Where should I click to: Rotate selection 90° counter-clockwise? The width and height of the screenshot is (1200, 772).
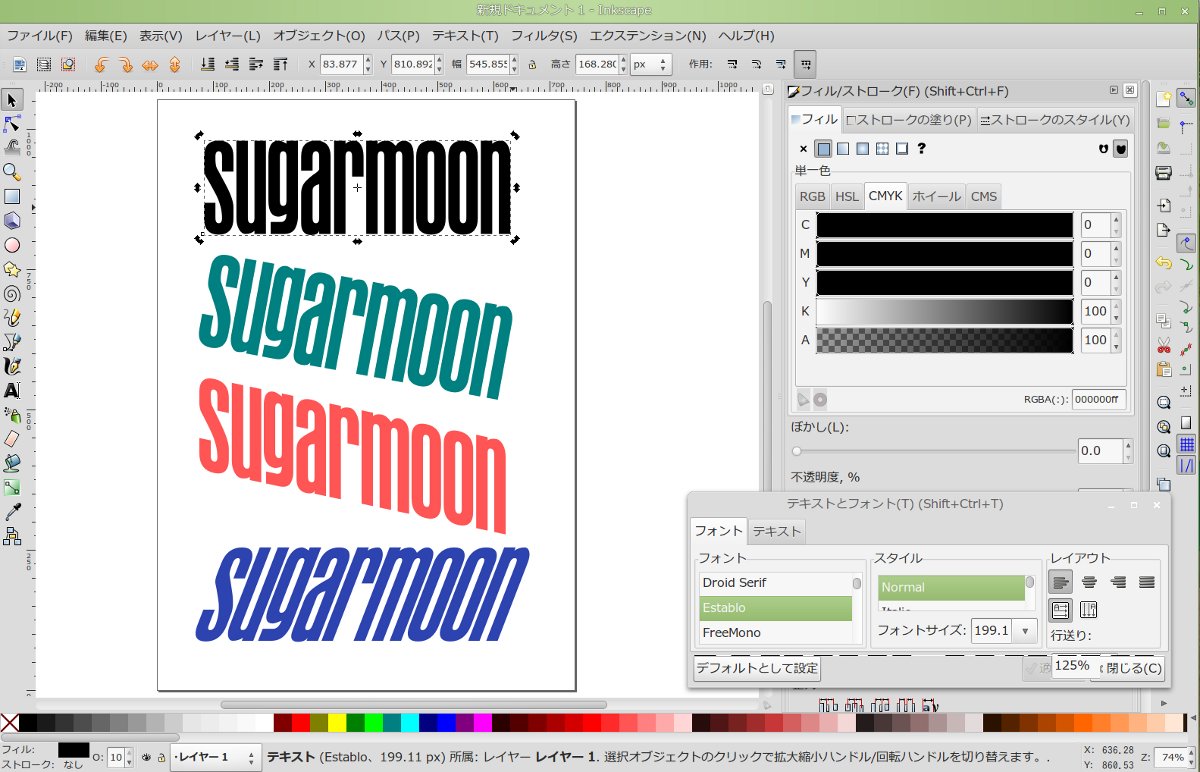[x=100, y=65]
